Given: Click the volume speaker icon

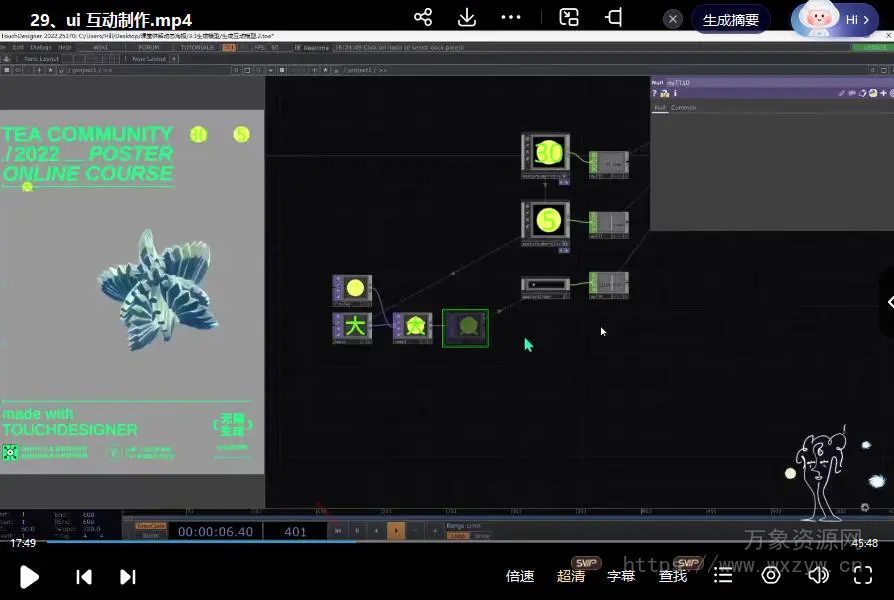Looking at the screenshot, I should (x=818, y=576).
